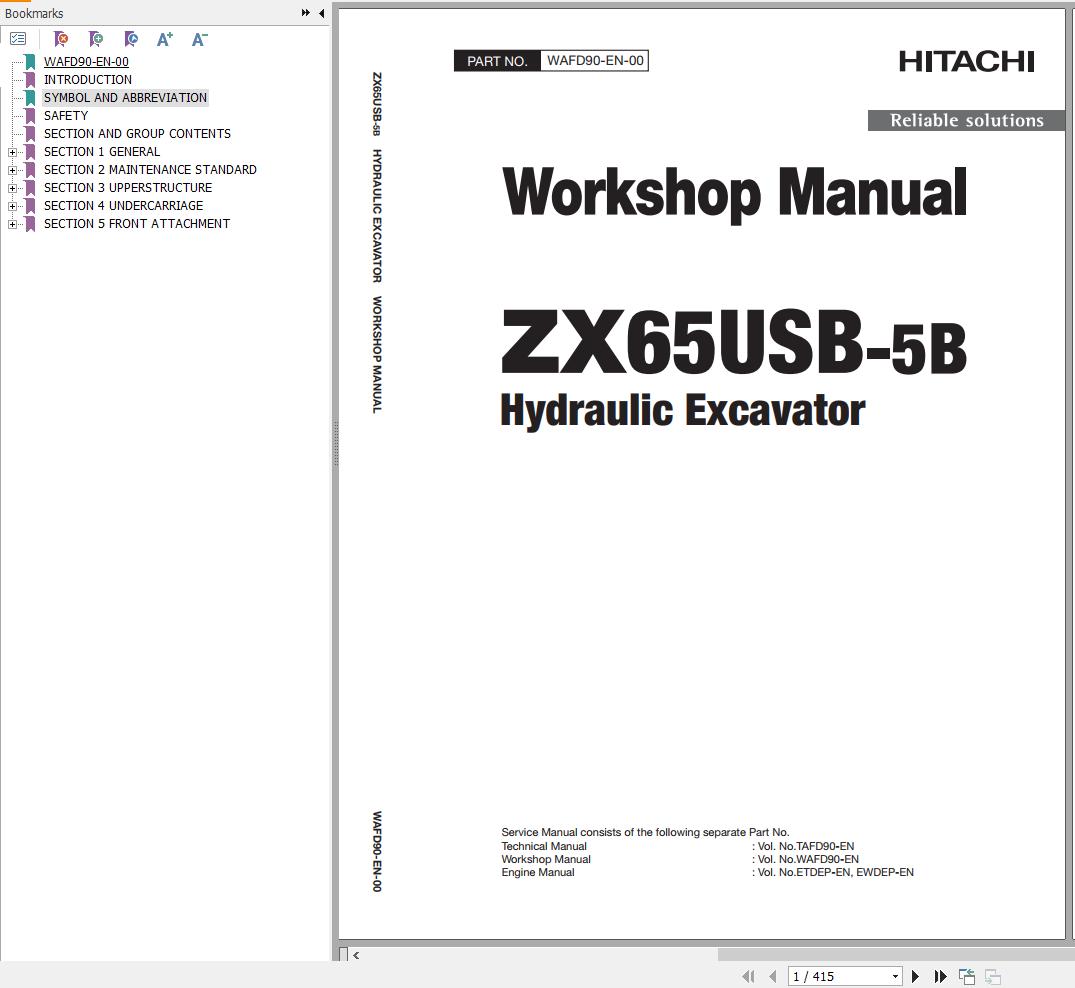1075x988 pixels.
Task: Open SECTION 4 UNDERCARRIAGE bookmark
Action: (123, 206)
